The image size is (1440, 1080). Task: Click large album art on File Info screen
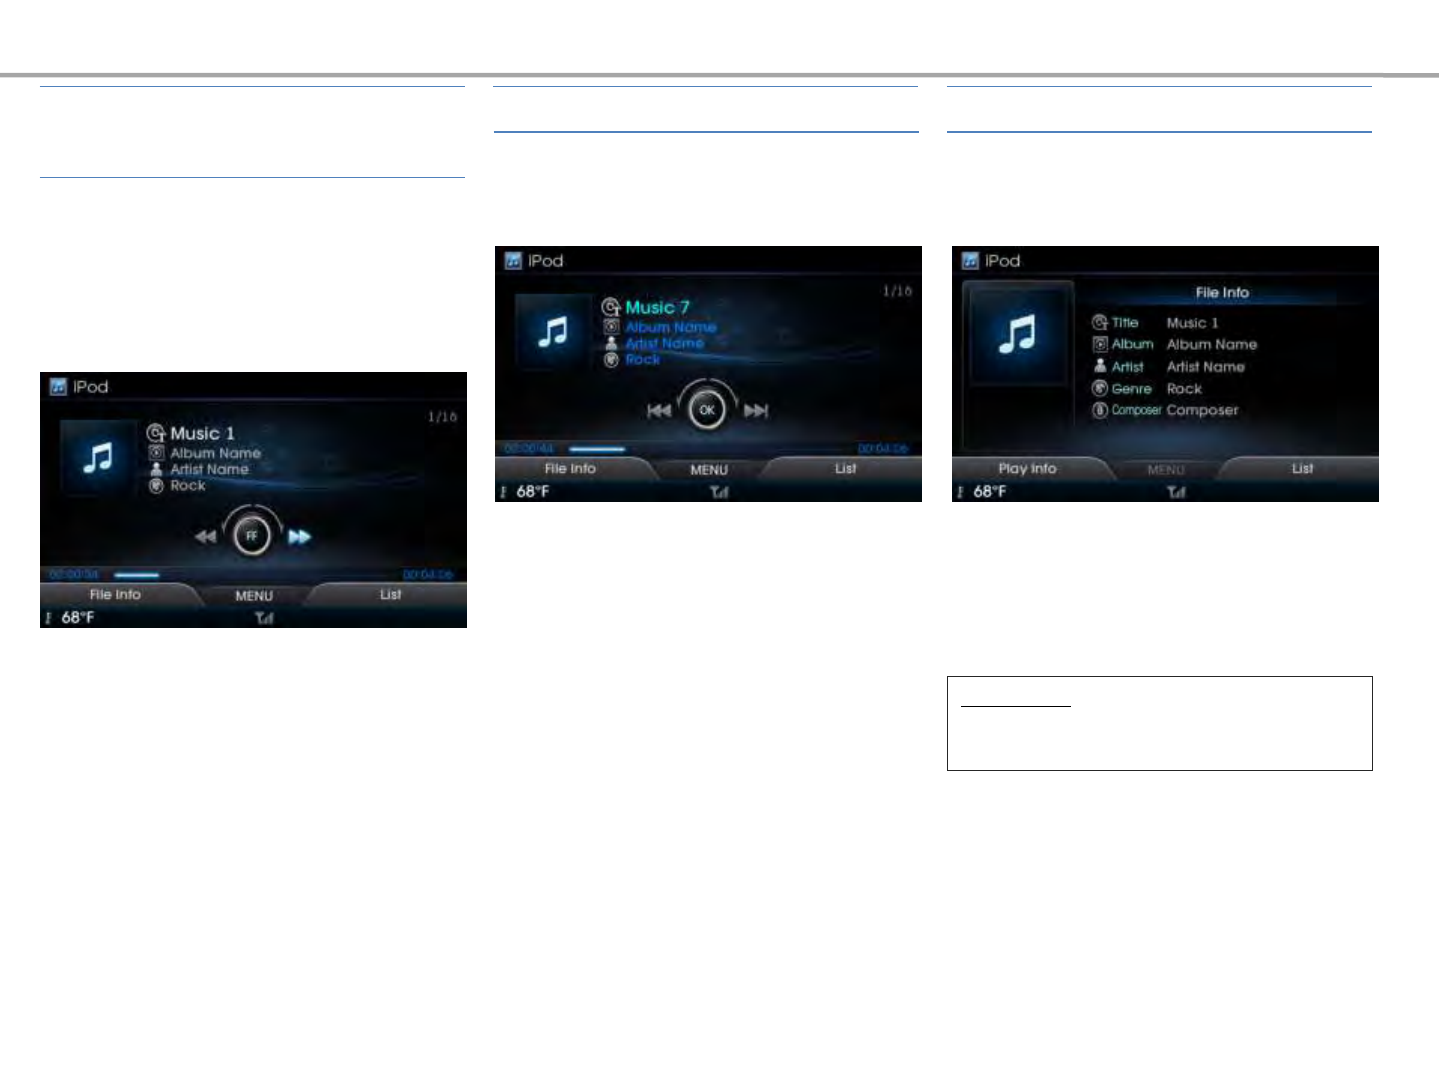pos(1018,335)
